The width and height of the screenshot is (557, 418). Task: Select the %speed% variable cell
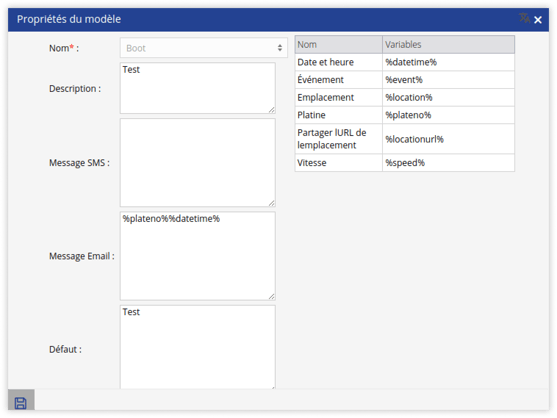click(448, 163)
